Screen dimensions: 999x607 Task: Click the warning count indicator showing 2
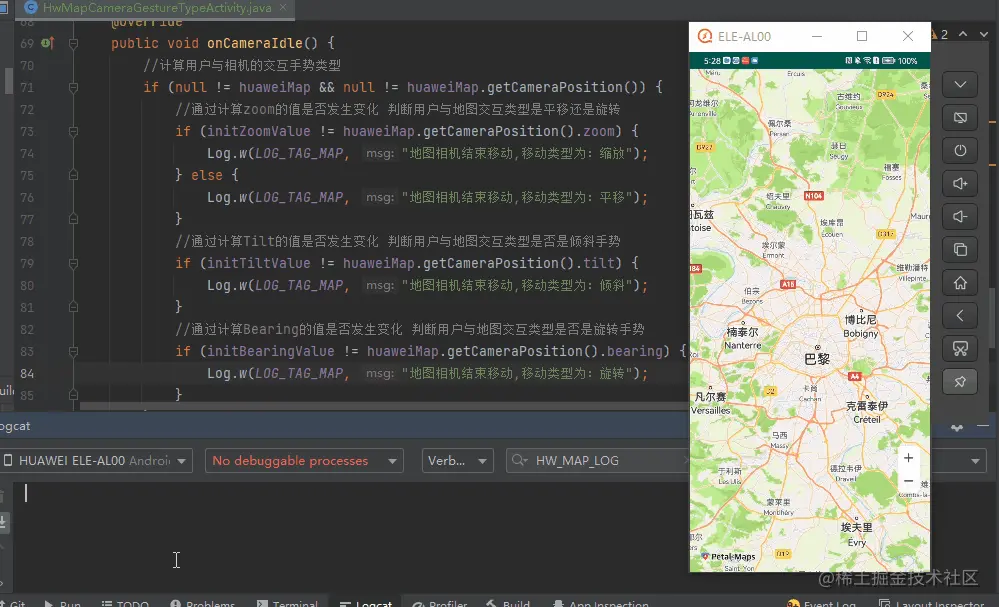point(939,34)
